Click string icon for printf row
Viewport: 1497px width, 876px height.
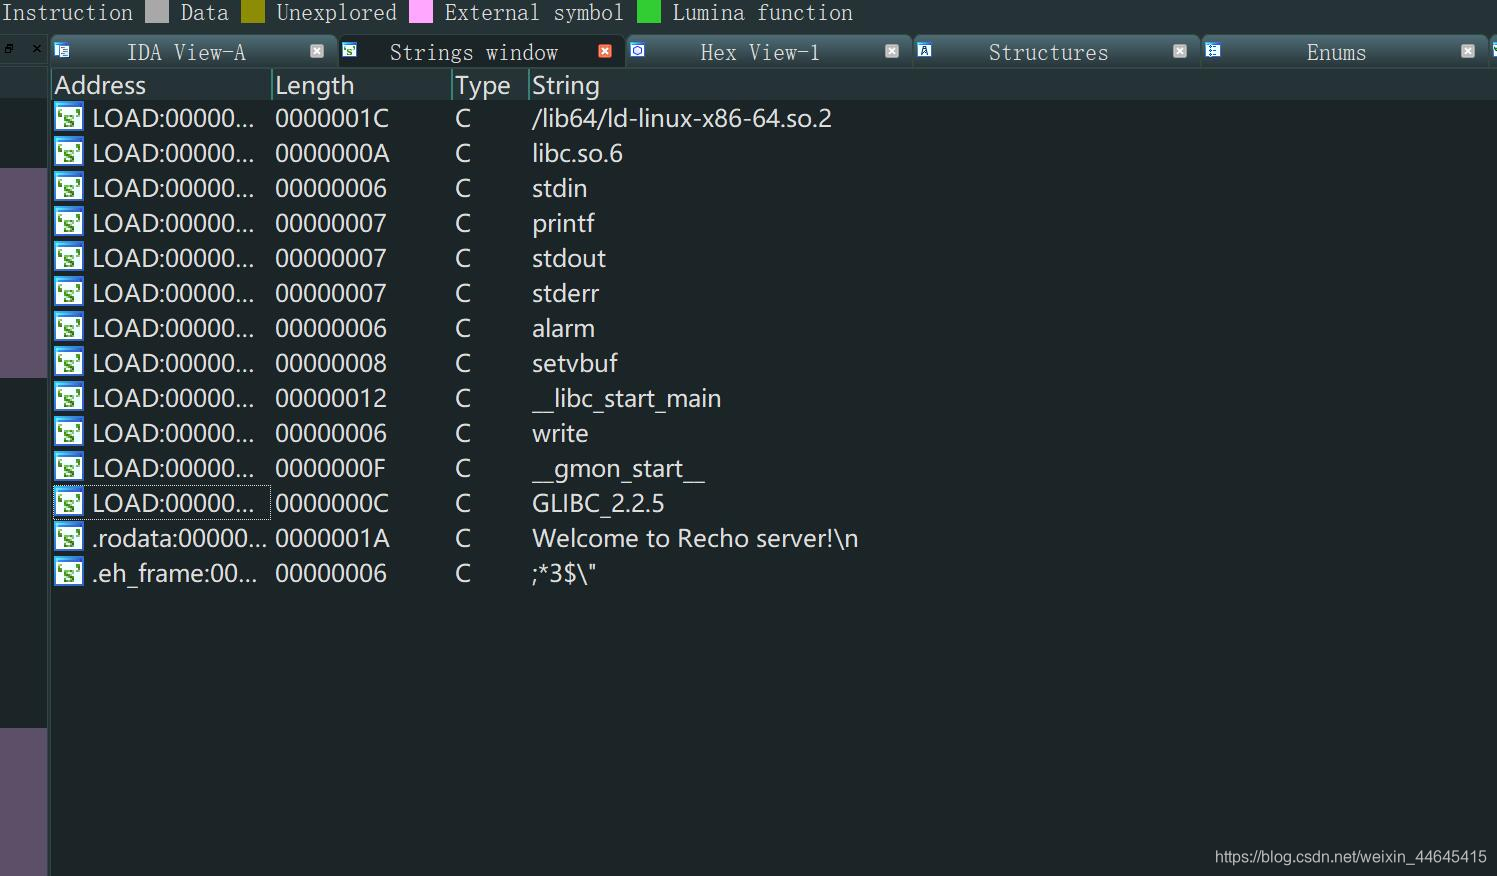tap(69, 223)
